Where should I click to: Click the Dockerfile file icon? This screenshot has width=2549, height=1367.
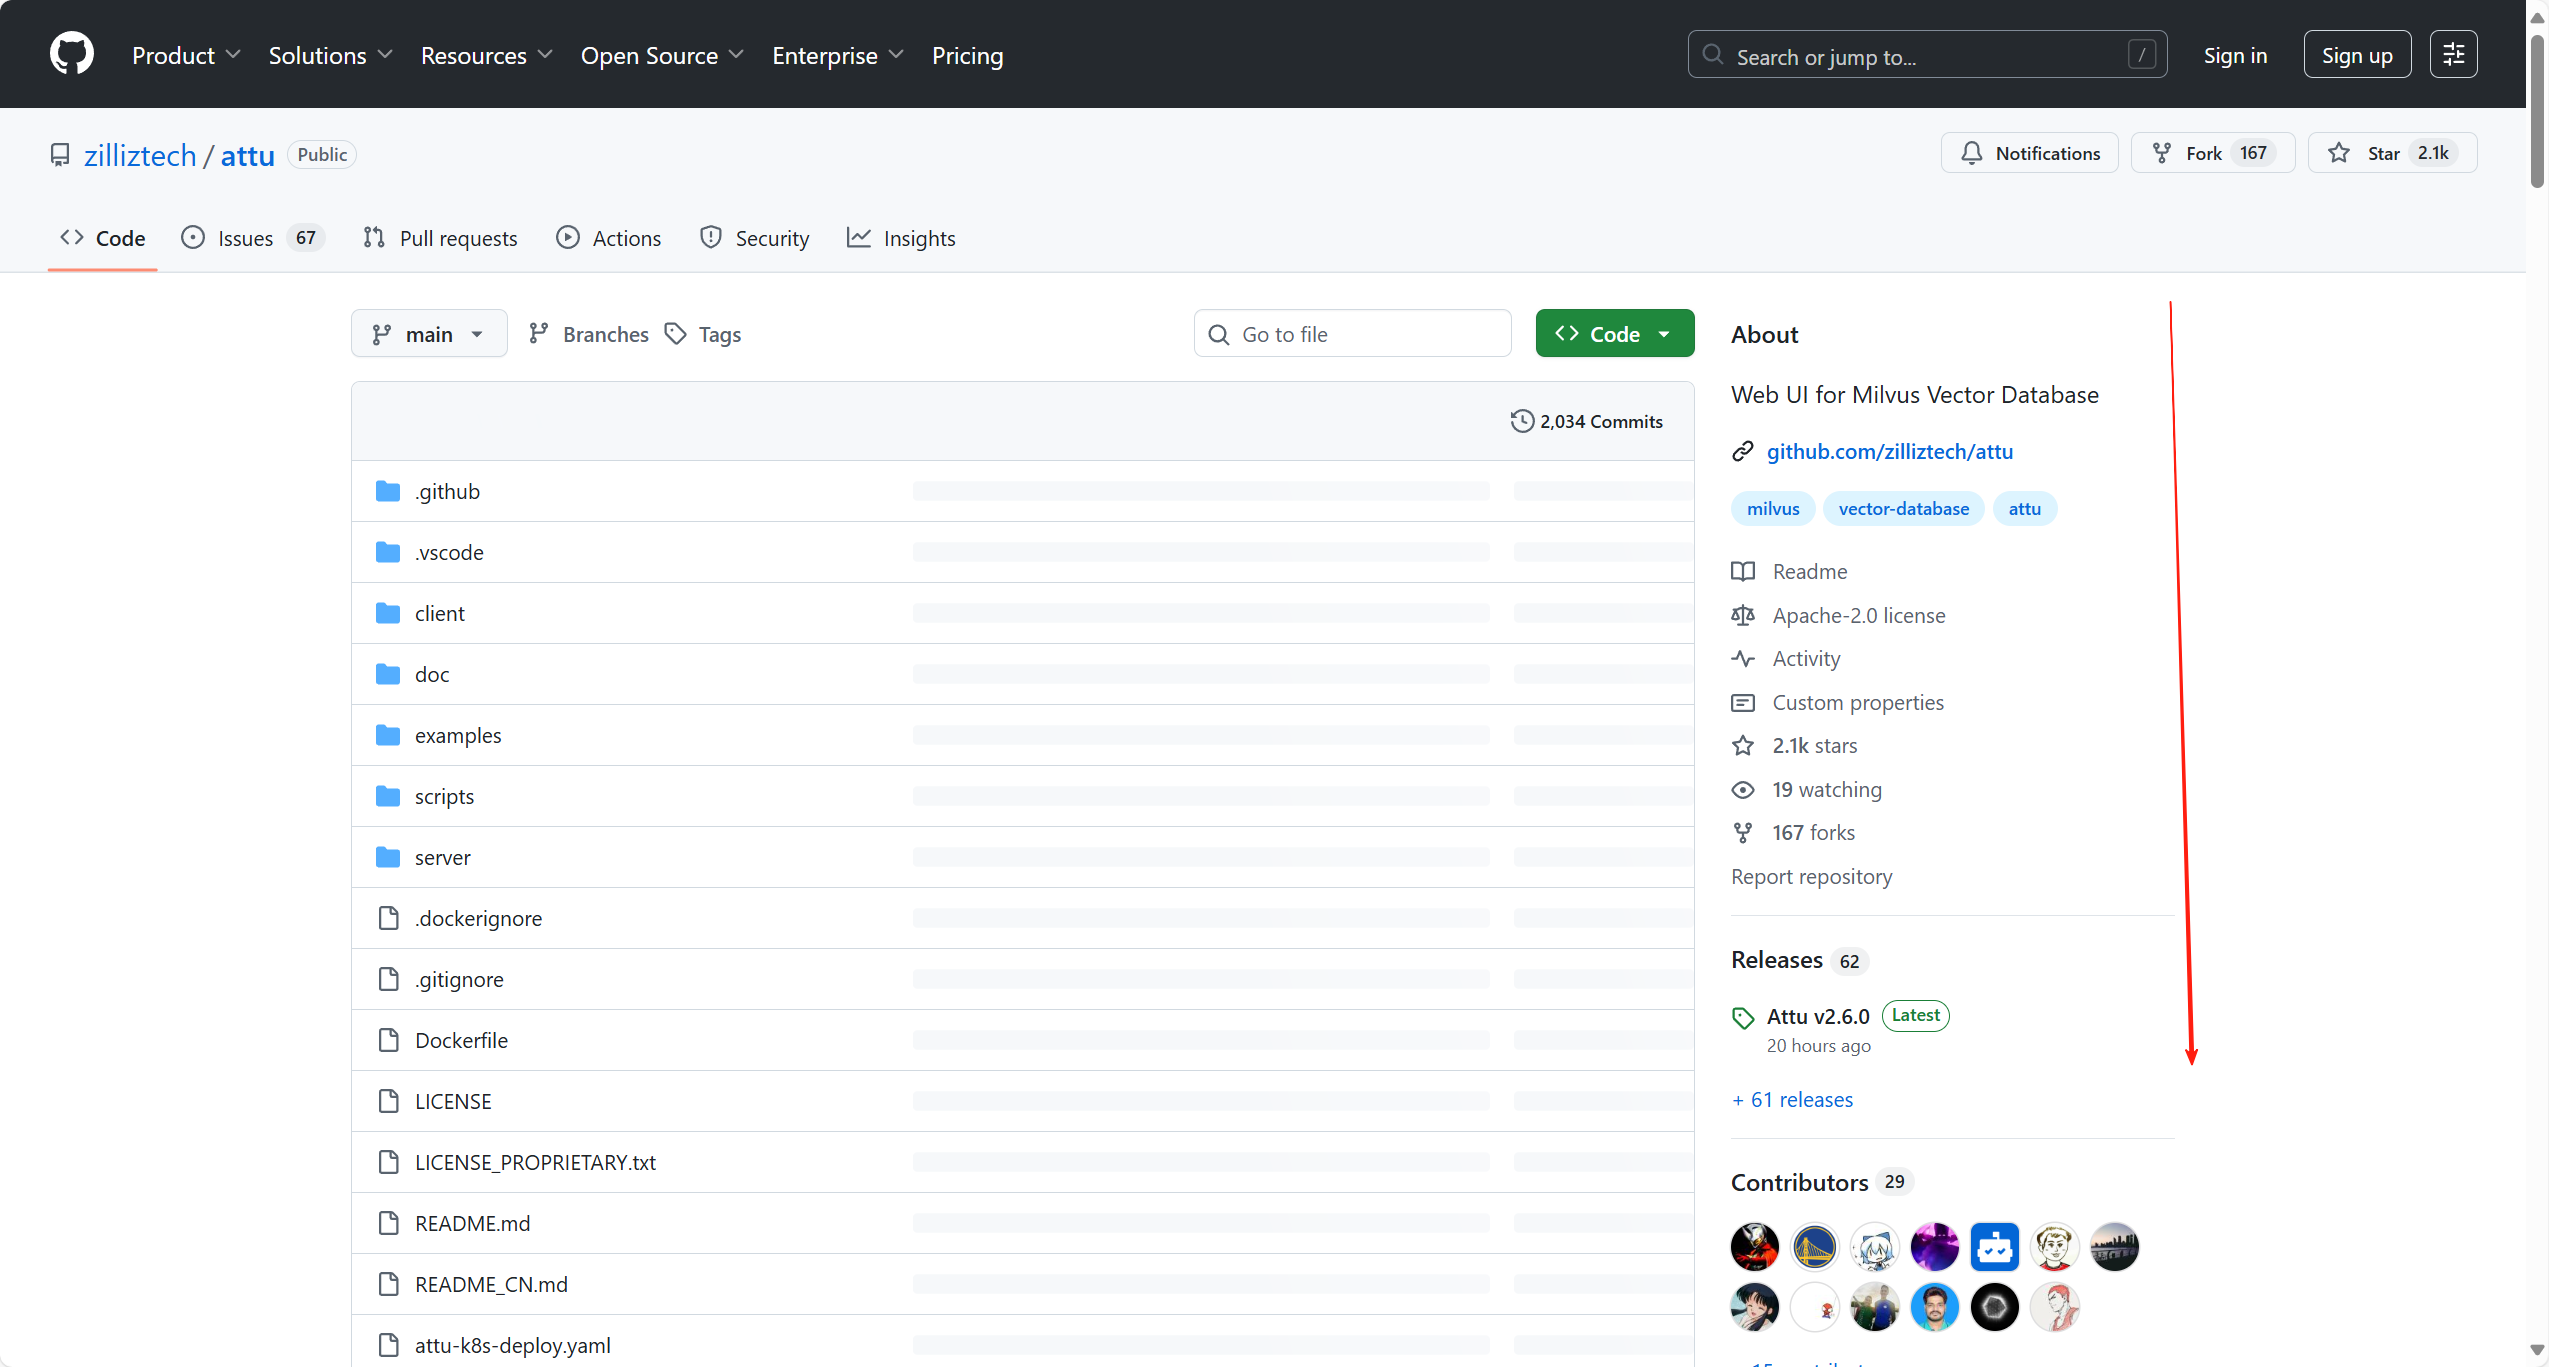coord(389,1040)
